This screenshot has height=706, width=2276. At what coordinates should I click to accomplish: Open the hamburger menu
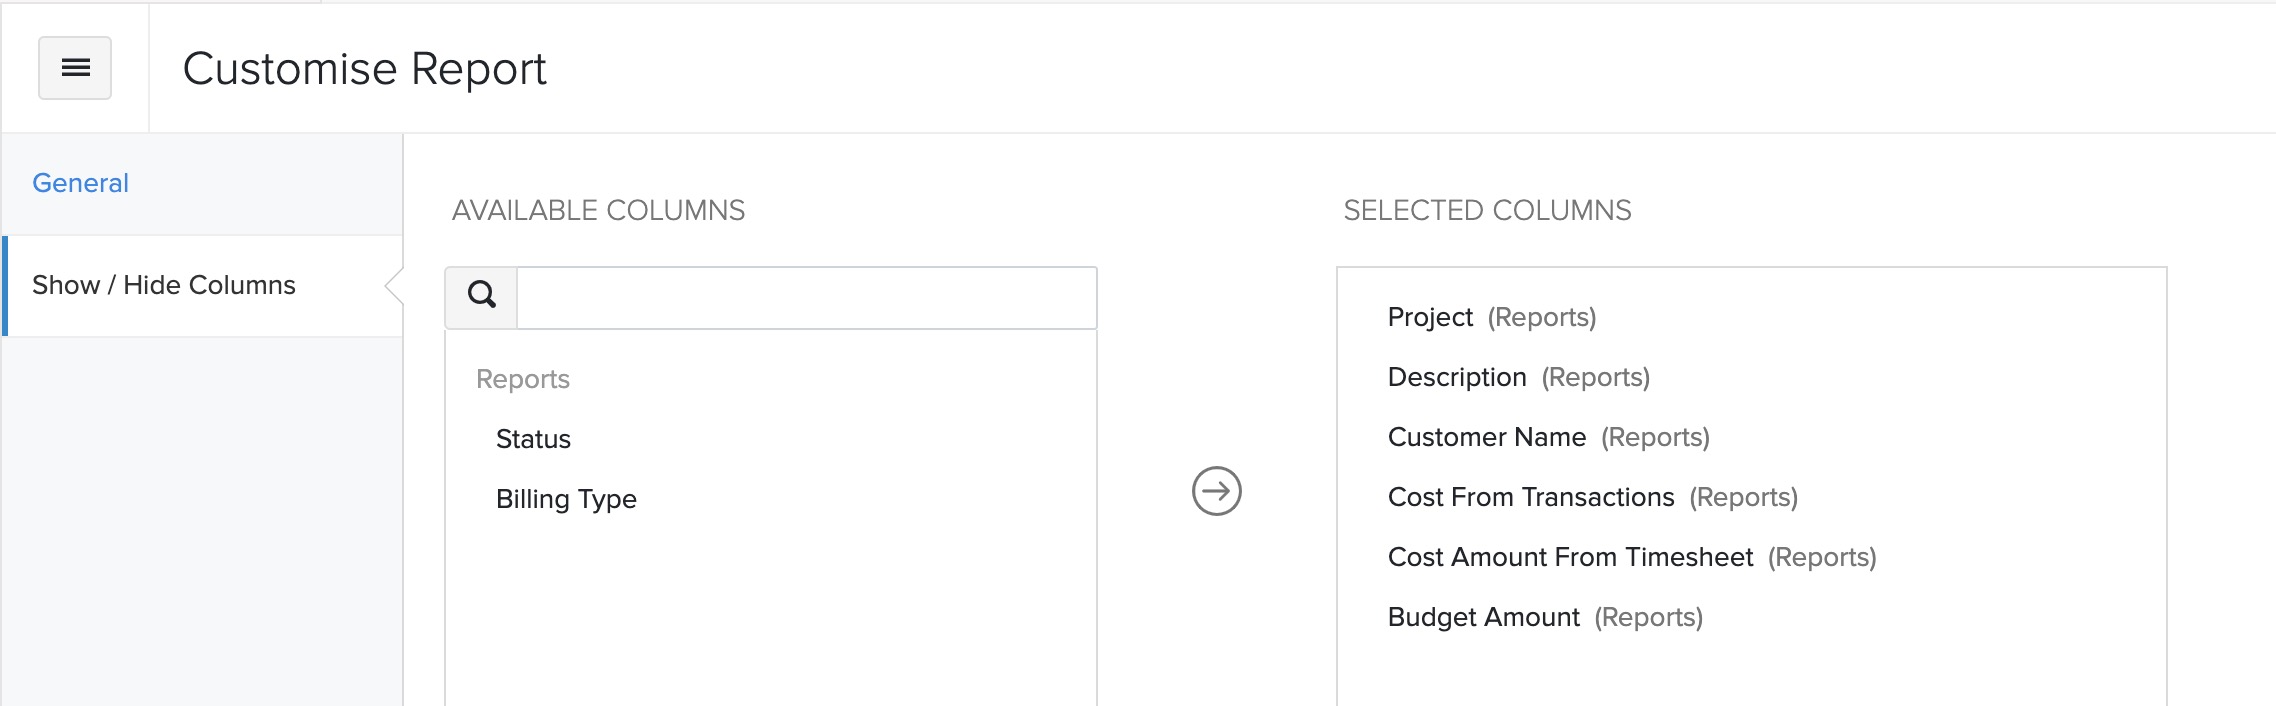click(75, 68)
